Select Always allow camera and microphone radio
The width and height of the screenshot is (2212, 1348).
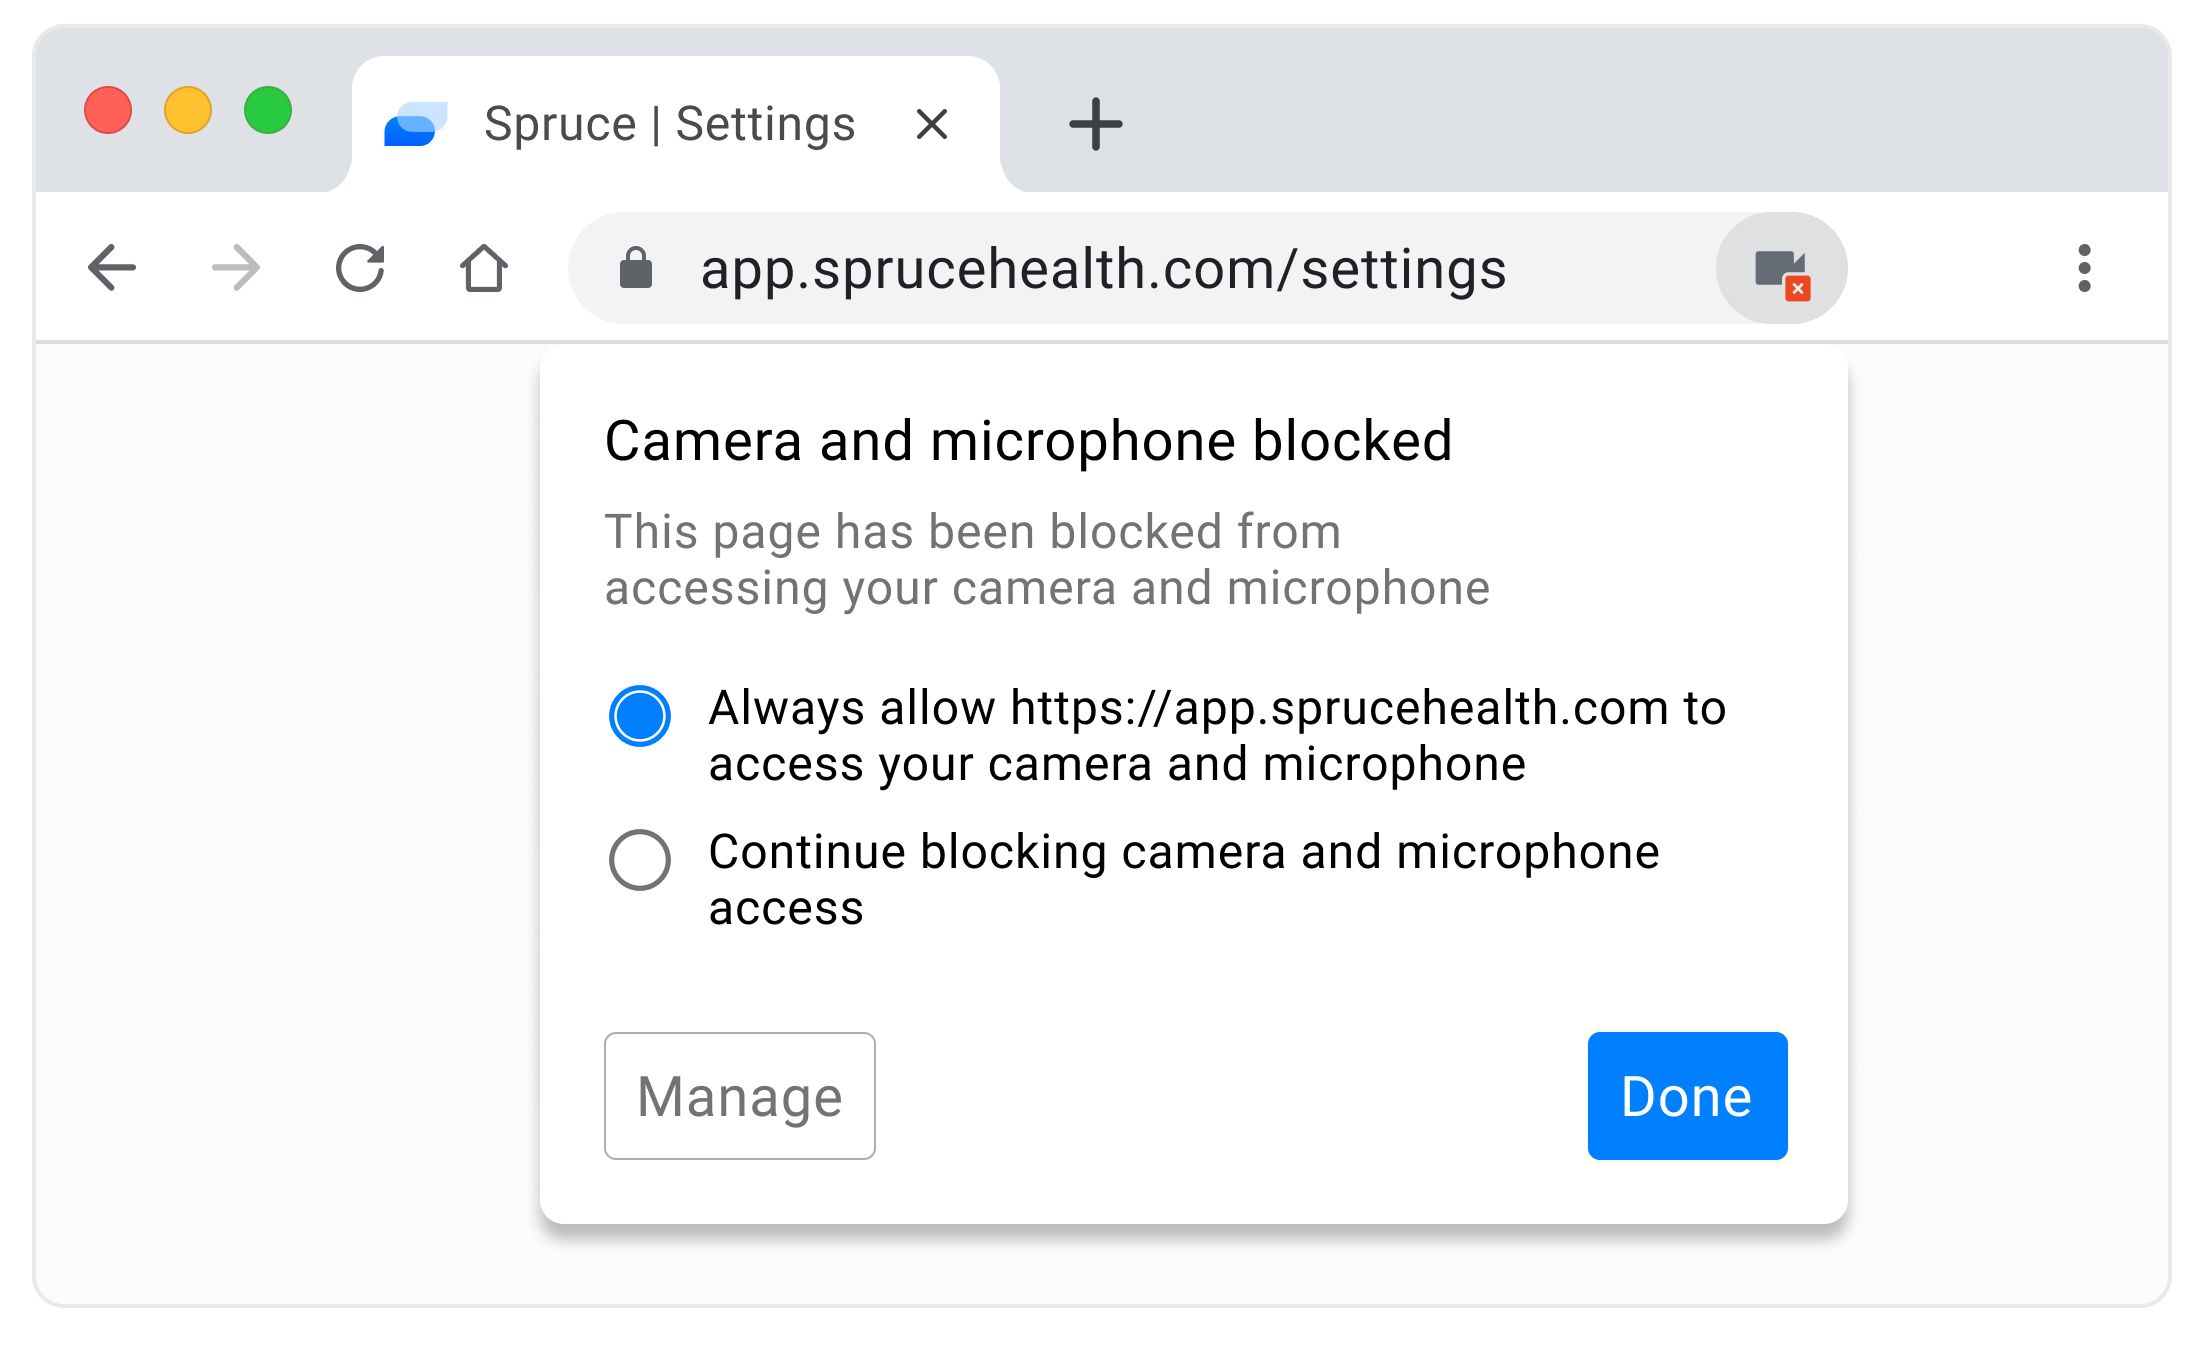[x=640, y=716]
